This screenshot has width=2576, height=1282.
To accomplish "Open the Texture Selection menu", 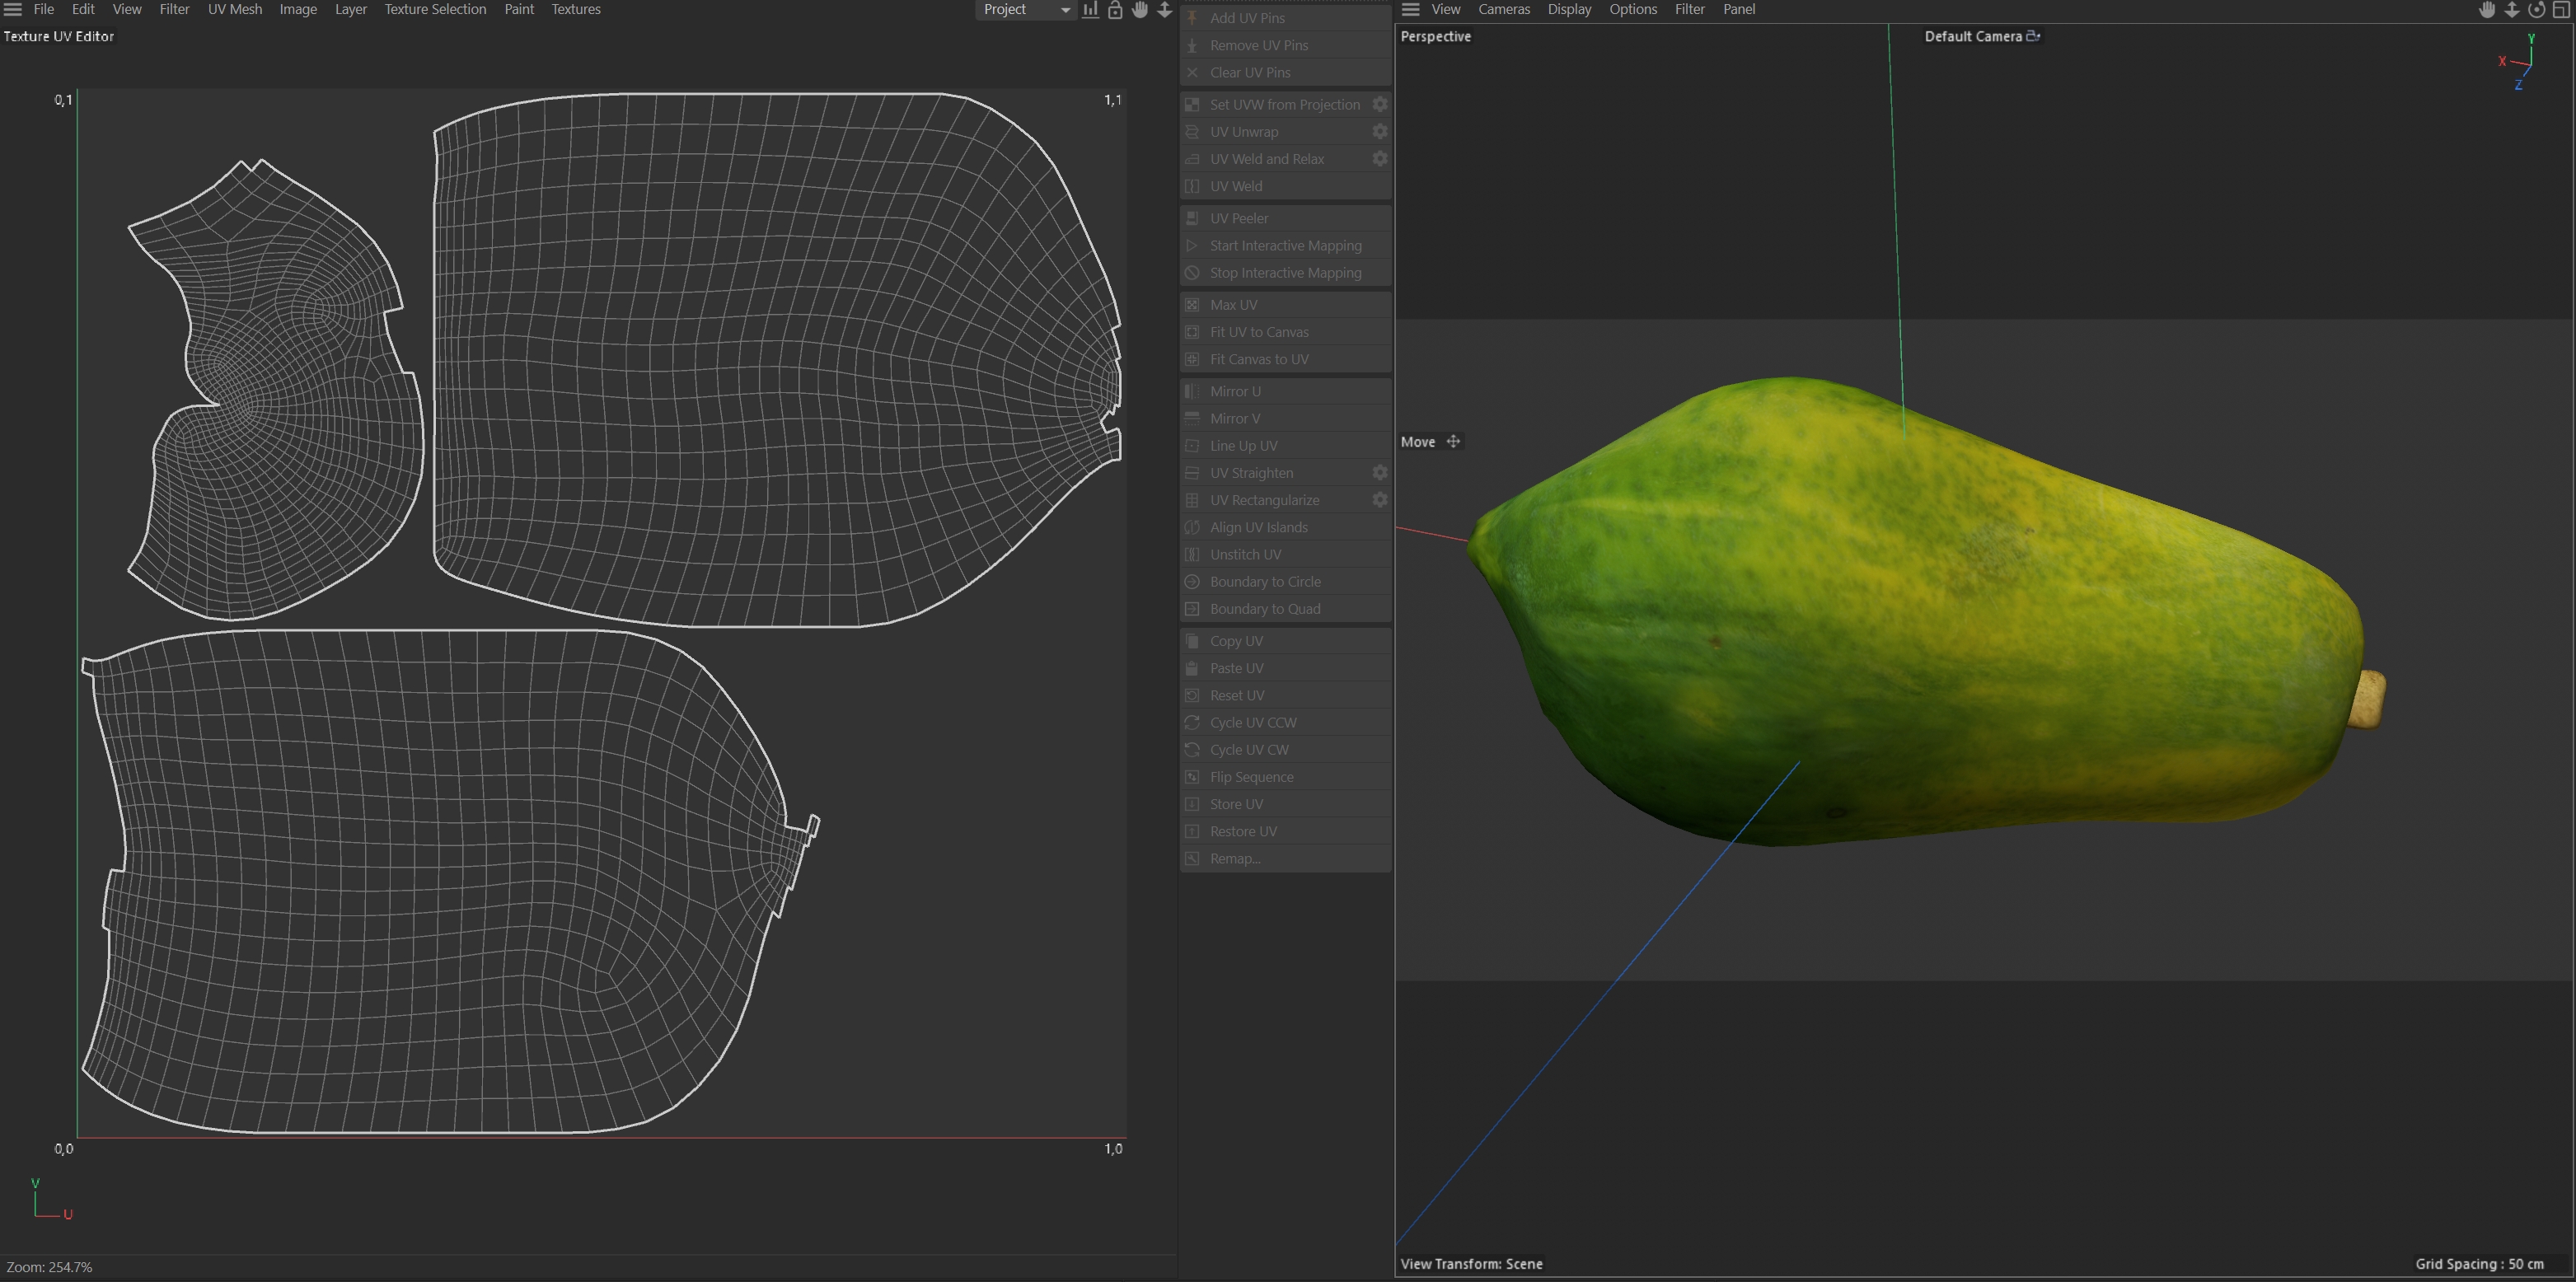I will pos(435,10).
